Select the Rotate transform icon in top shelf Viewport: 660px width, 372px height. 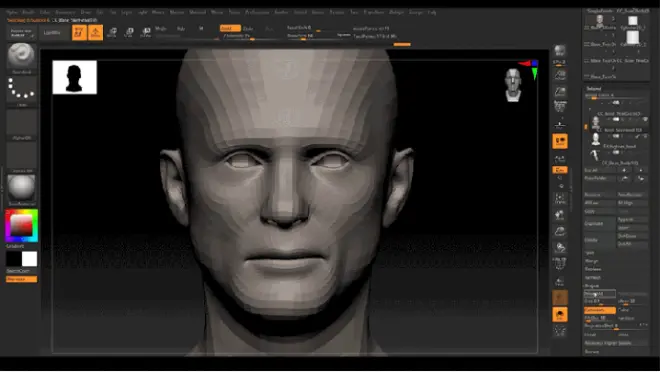click(146, 32)
